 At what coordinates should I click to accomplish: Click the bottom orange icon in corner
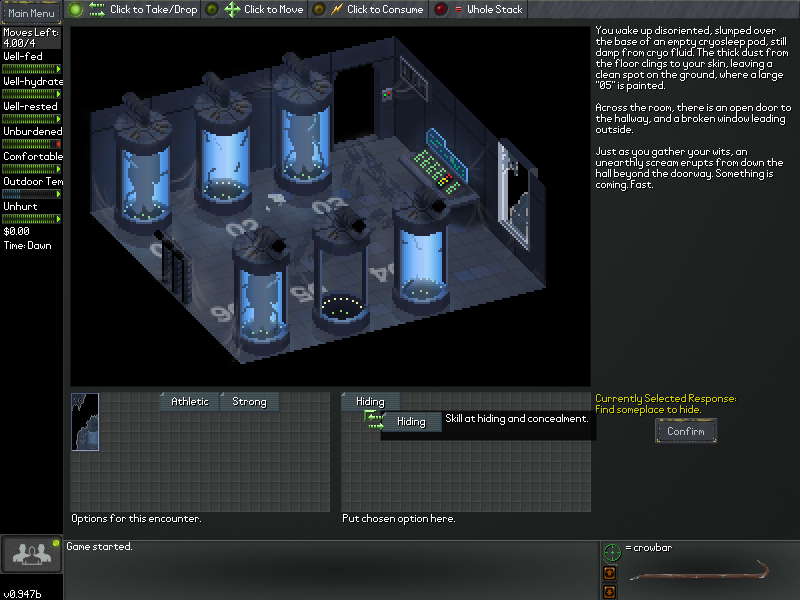point(610,592)
